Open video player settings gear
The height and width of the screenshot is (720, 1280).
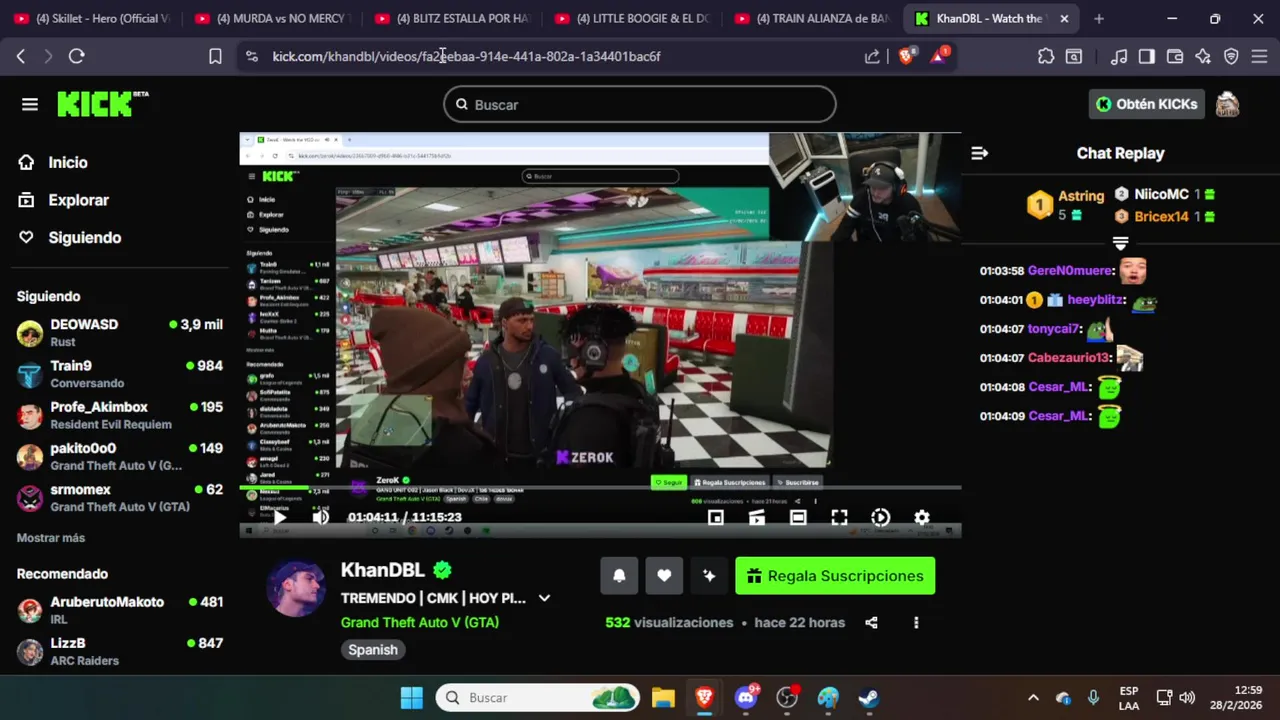tap(922, 517)
